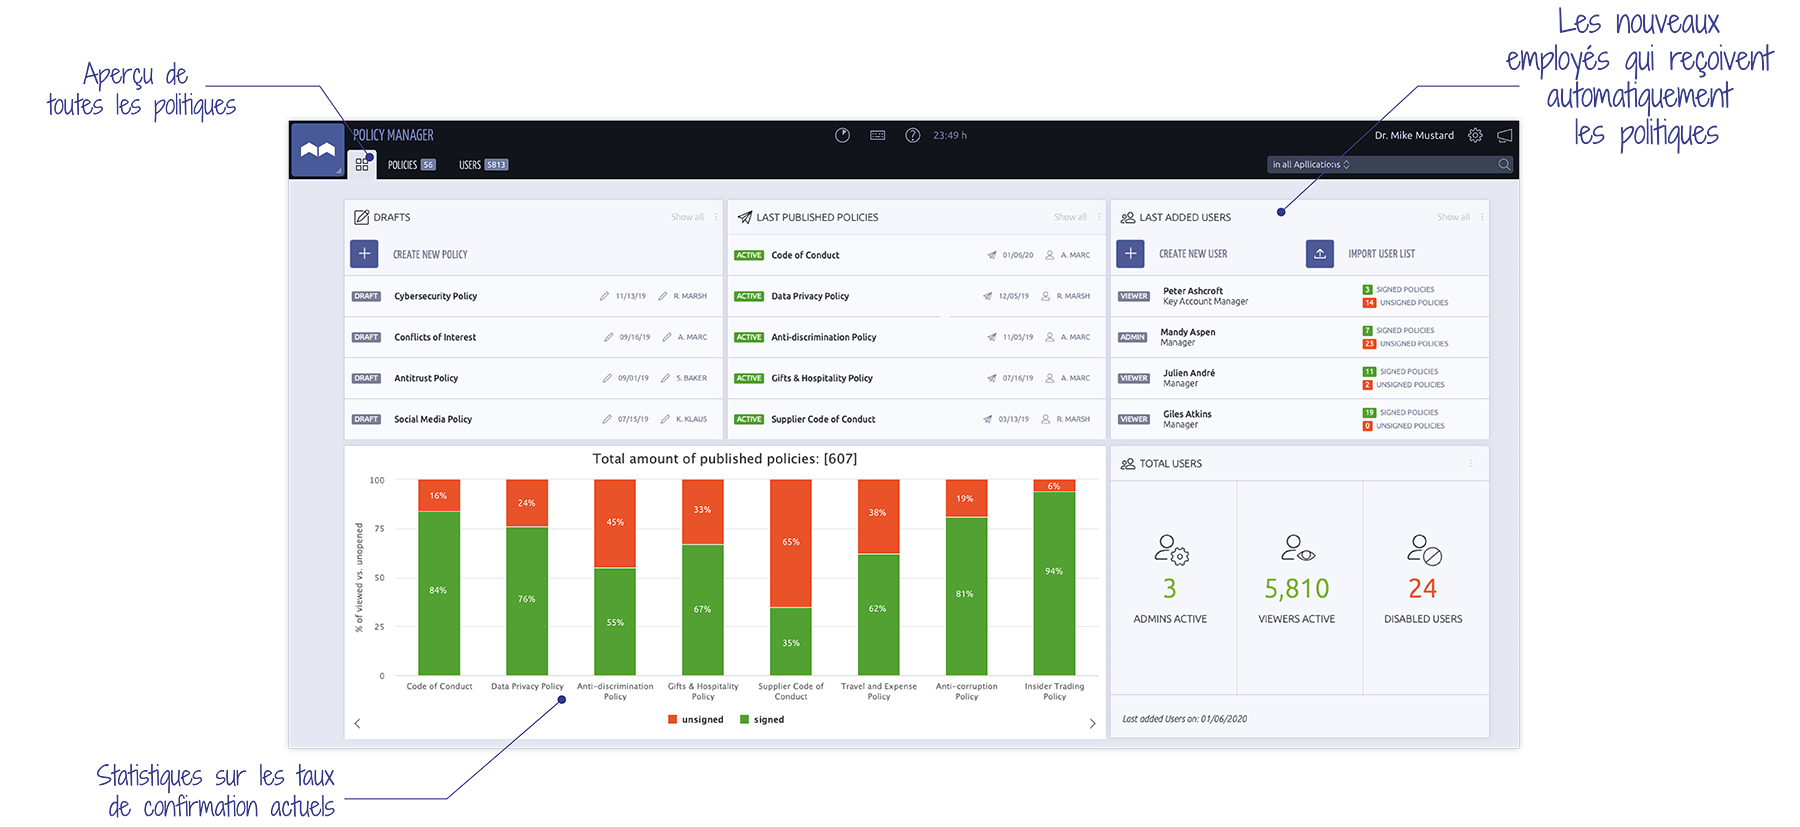The image size is (1800, 827).
Task: Click the Supplier Code of Conduct chart bar
Action: coord(791,577)
